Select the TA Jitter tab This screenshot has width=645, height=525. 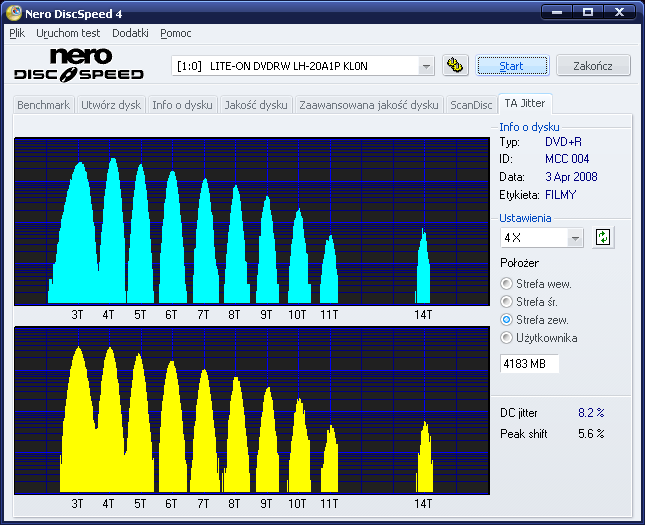tap(525, 103)
